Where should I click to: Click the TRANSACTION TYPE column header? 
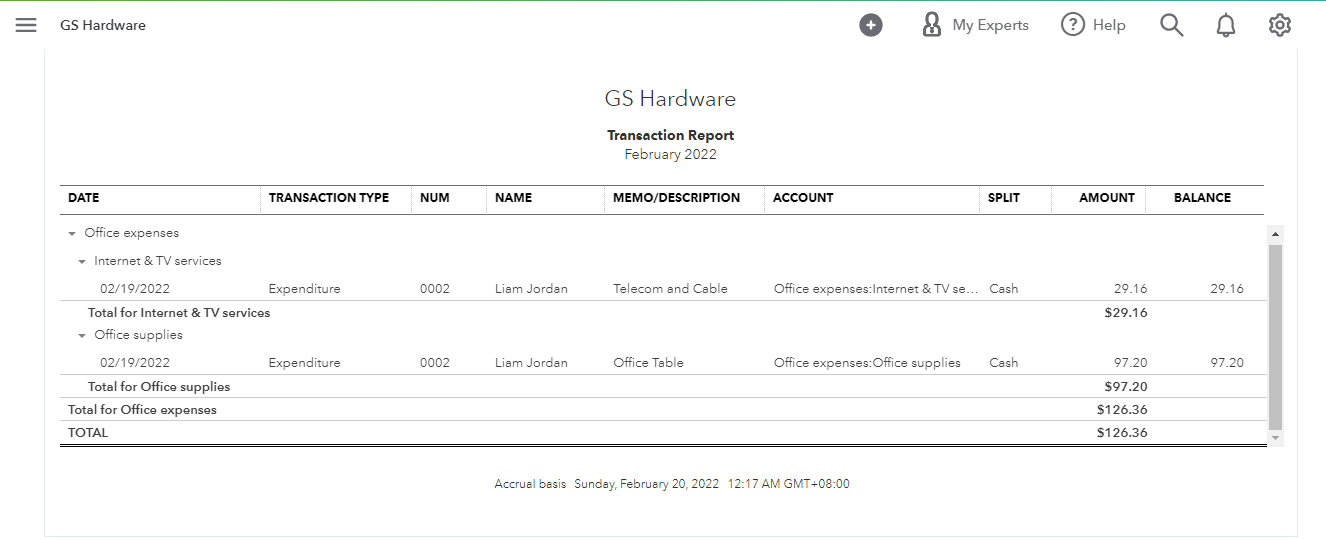click(328, 198)
